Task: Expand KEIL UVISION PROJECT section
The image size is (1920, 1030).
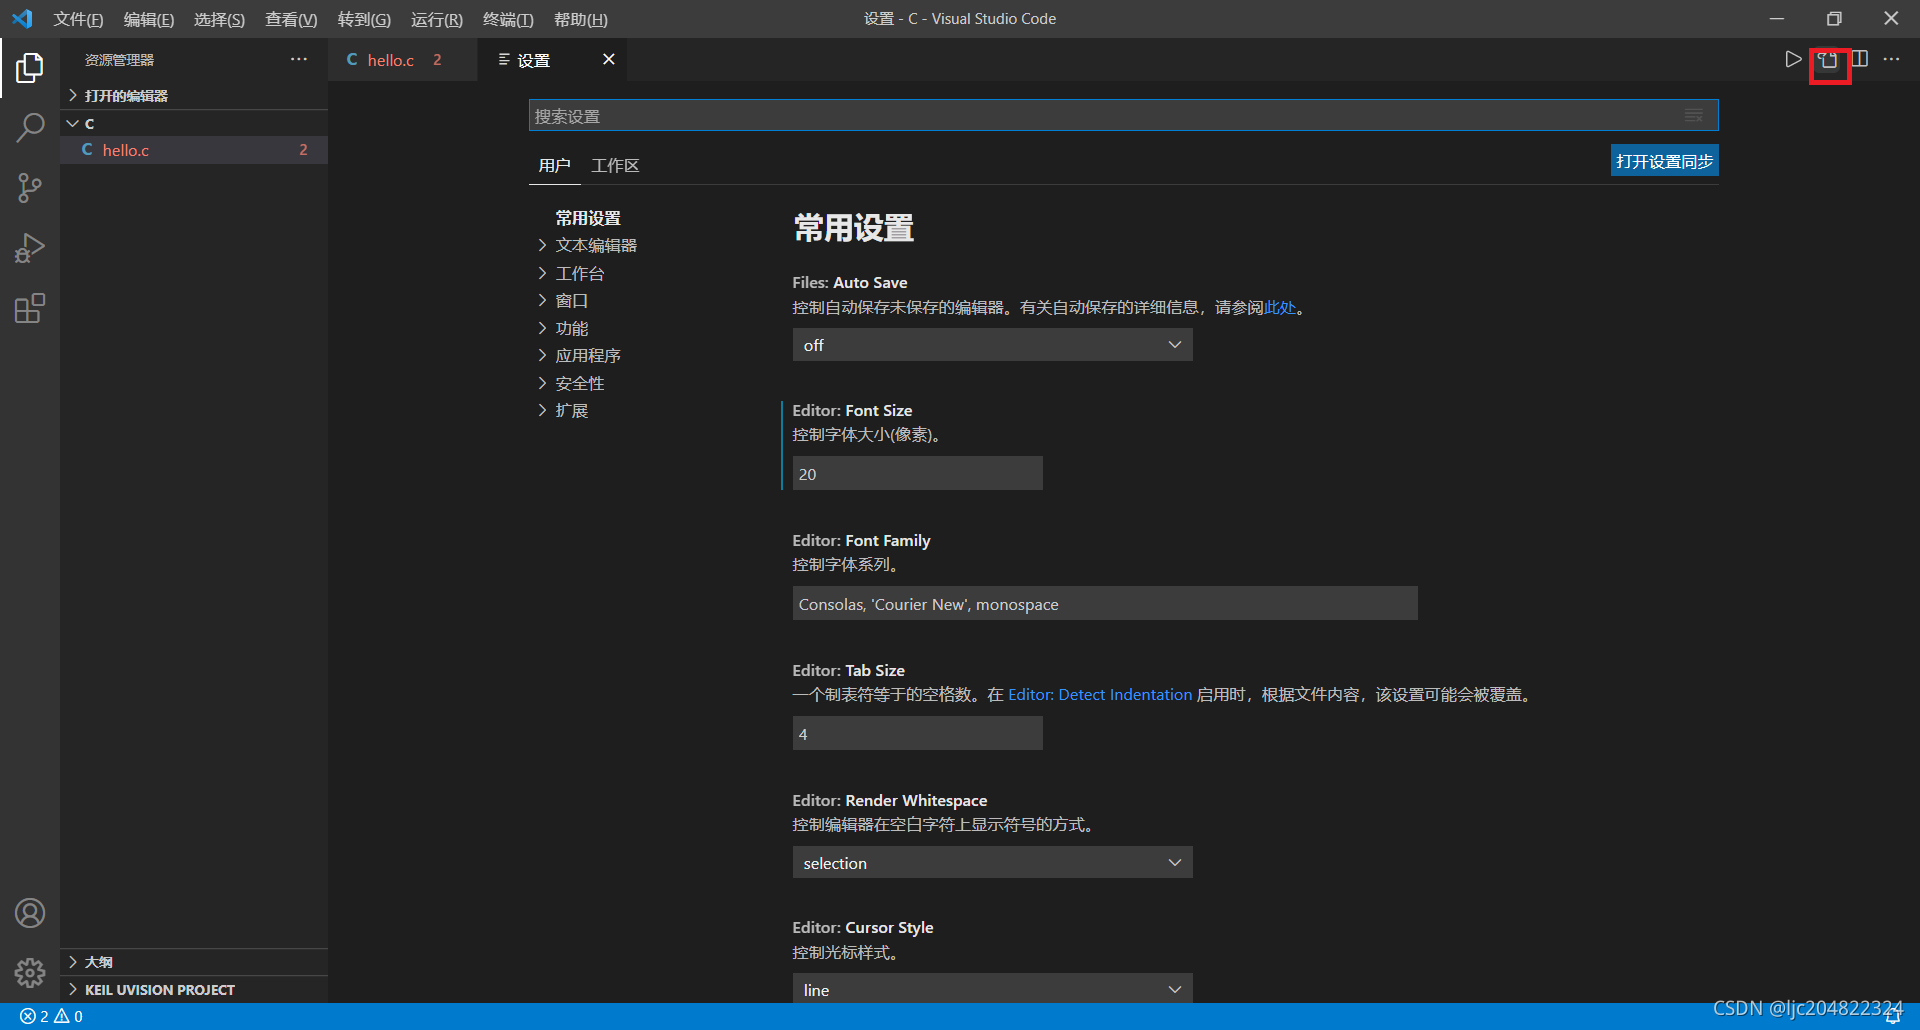Action: (194, 990)
